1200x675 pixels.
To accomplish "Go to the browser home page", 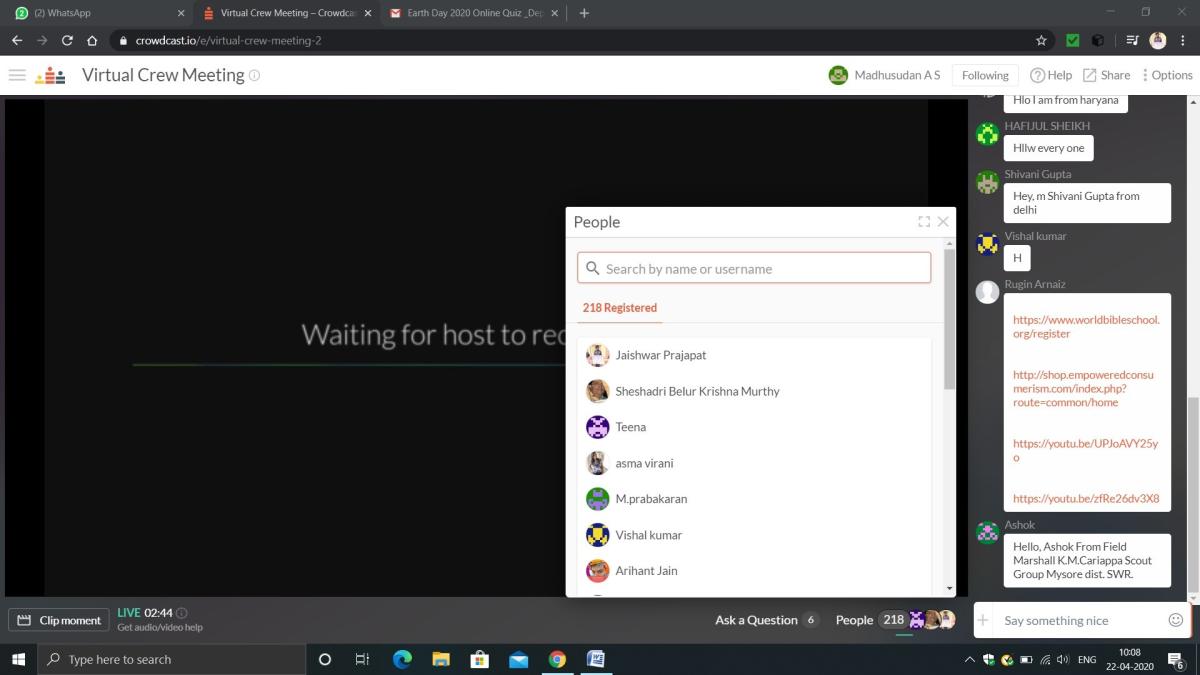I will [x=92, y=41].
